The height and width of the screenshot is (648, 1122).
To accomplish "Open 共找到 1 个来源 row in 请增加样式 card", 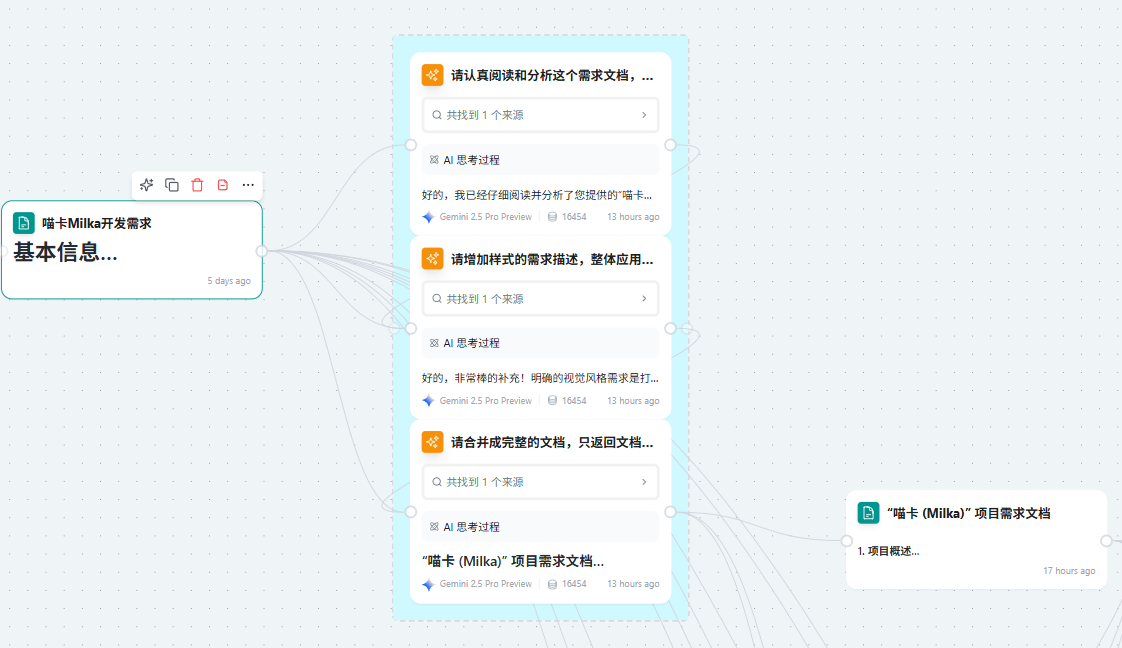I will point(540,299).
